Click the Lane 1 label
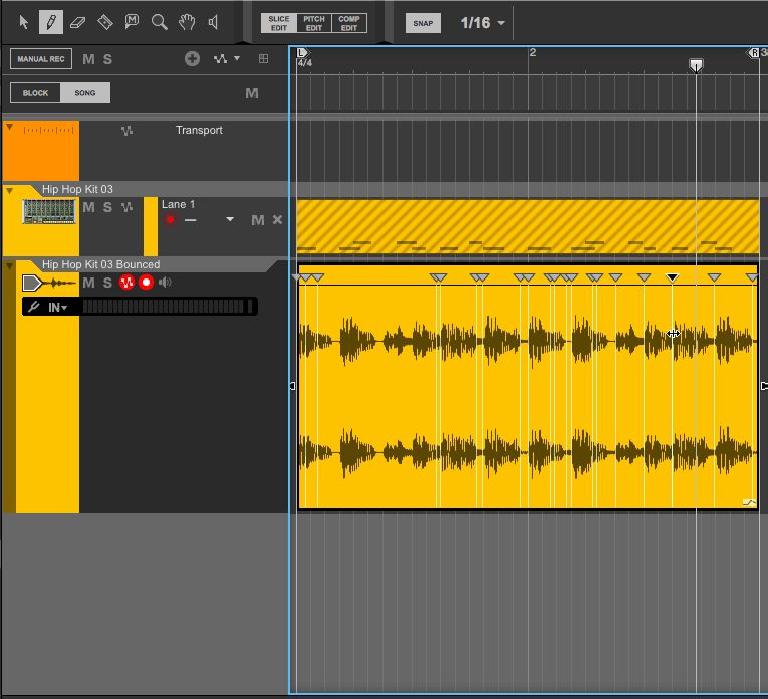Screen dimensions: 768x699 click(178, 204)
